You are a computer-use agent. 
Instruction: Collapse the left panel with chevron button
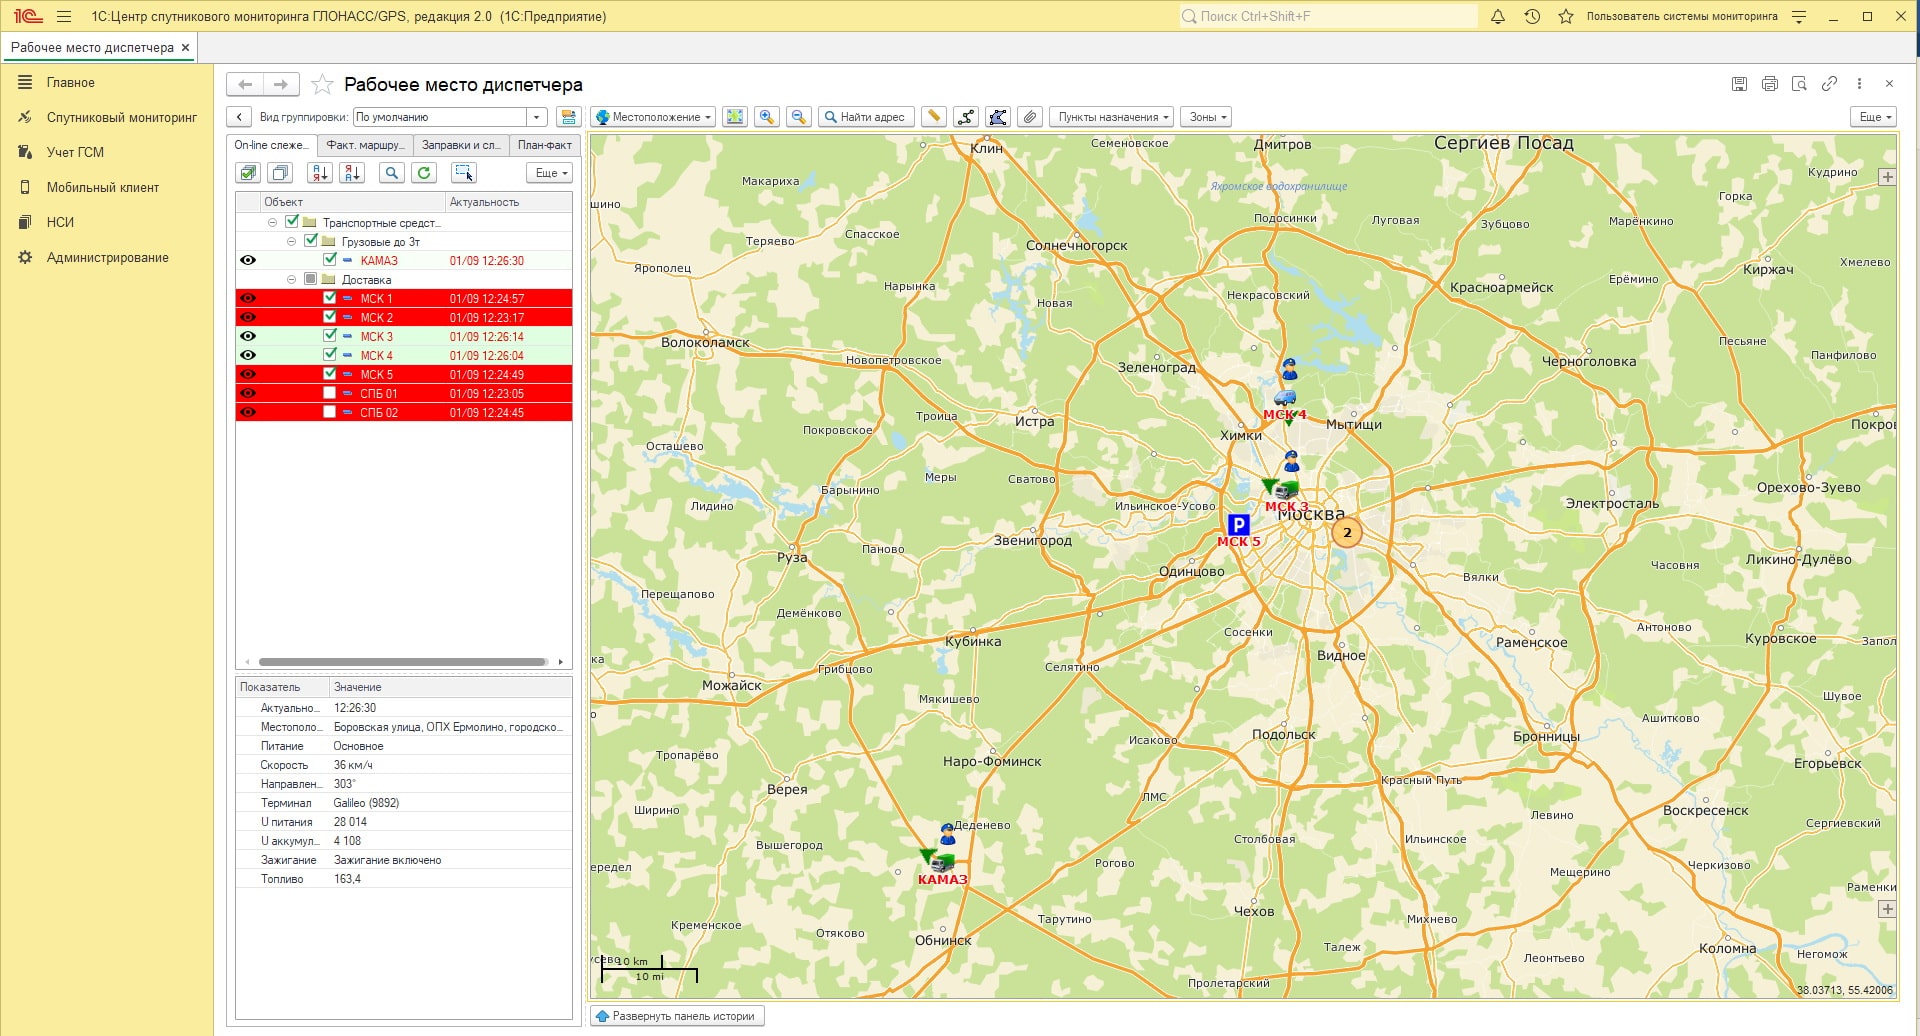click(239, 117)
